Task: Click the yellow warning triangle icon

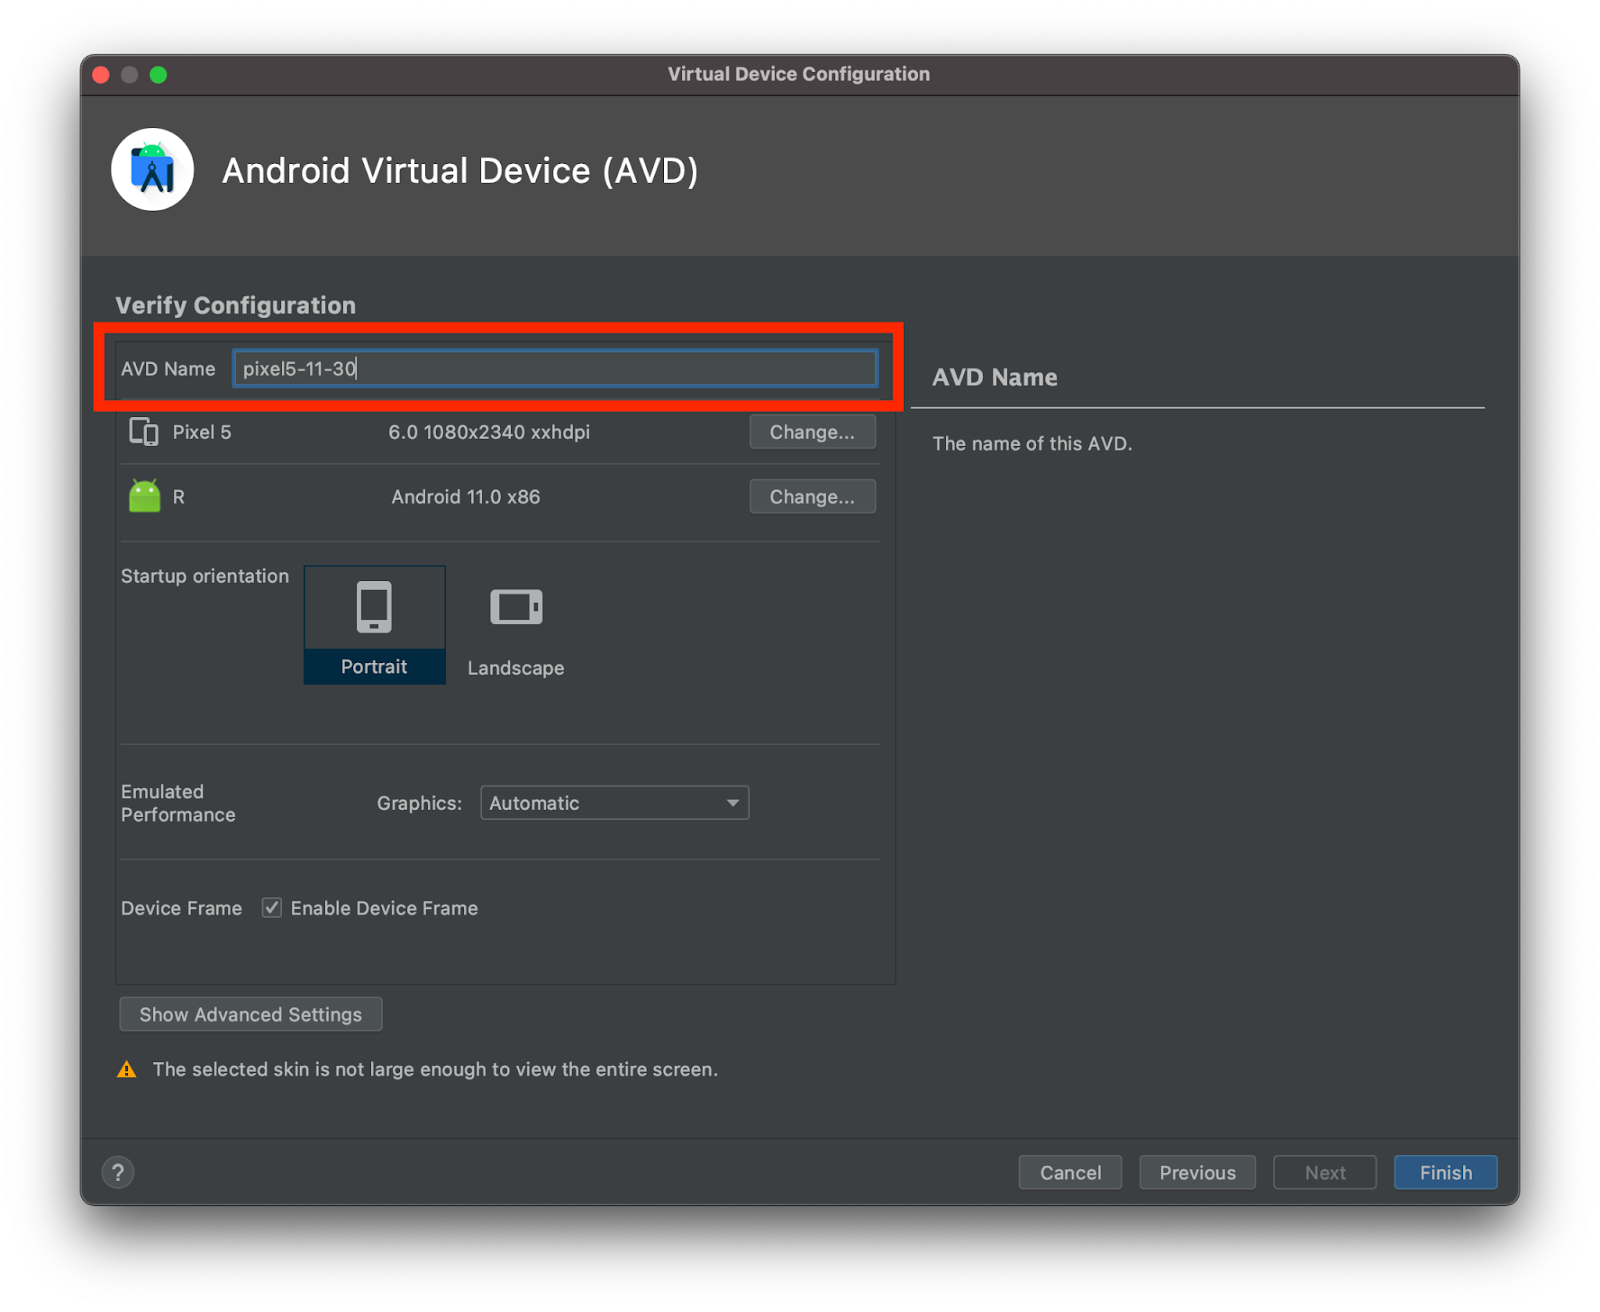Action: point(127,1069)
